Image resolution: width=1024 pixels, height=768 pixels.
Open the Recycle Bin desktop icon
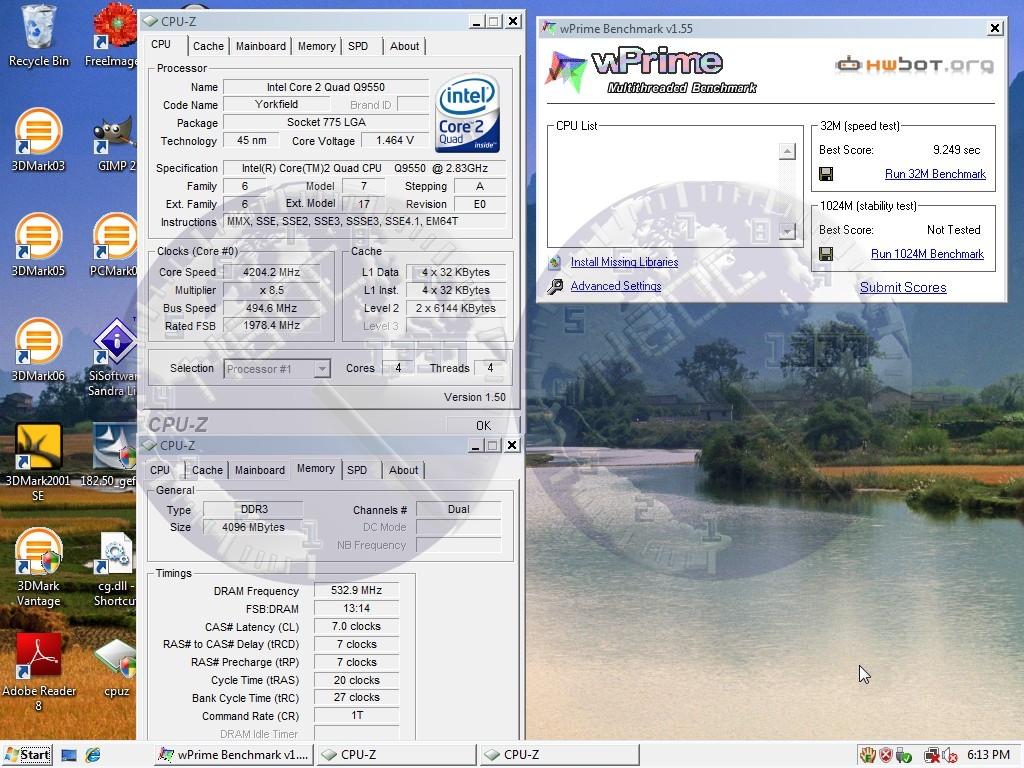click(x=38, y=36)
